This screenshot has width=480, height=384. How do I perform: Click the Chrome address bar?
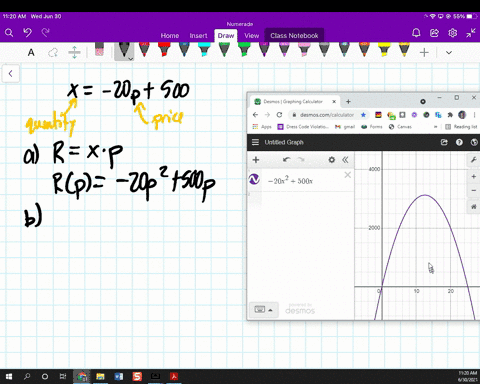click(x=327, y=115)
